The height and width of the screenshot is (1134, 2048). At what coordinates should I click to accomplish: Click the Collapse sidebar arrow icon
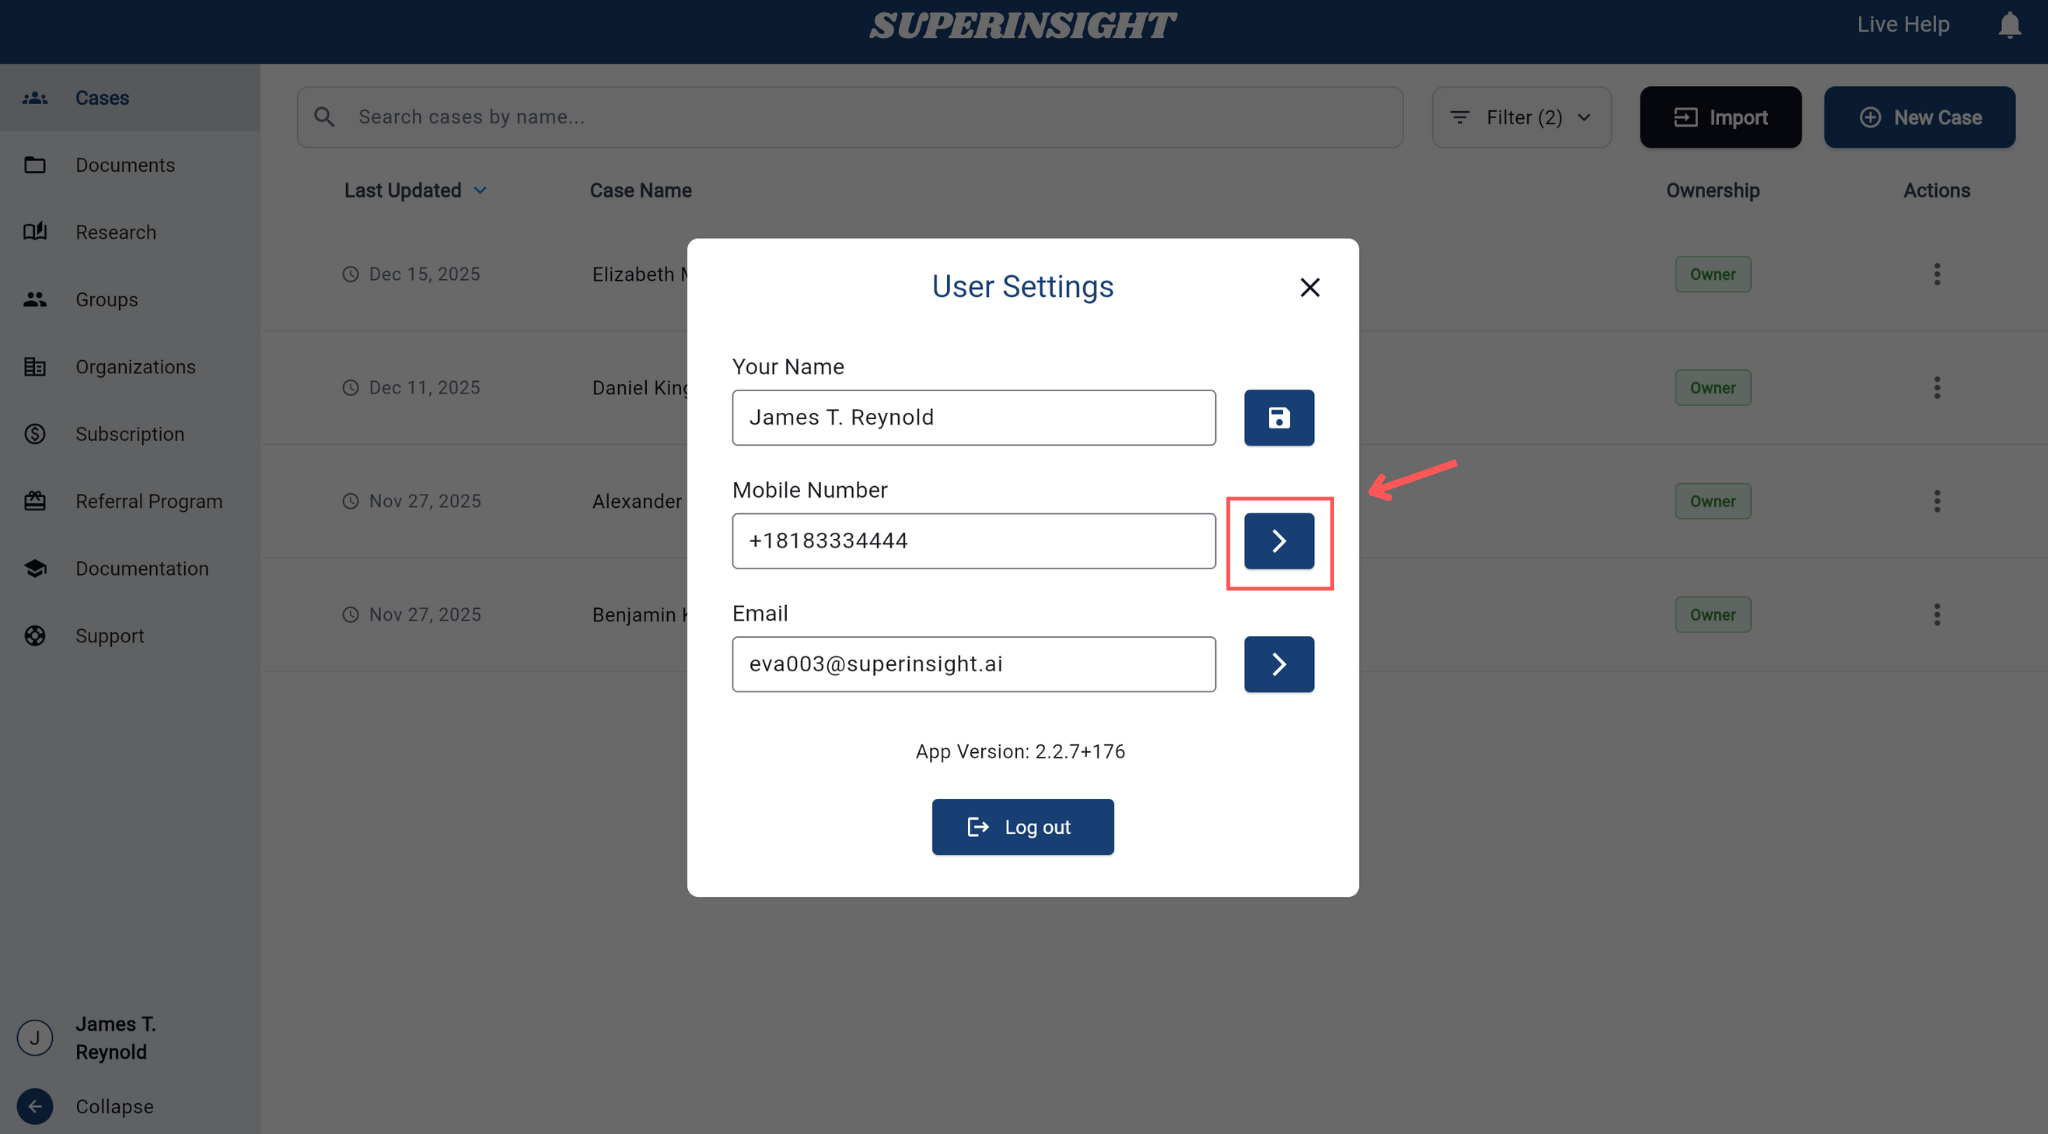[35, 1106]
